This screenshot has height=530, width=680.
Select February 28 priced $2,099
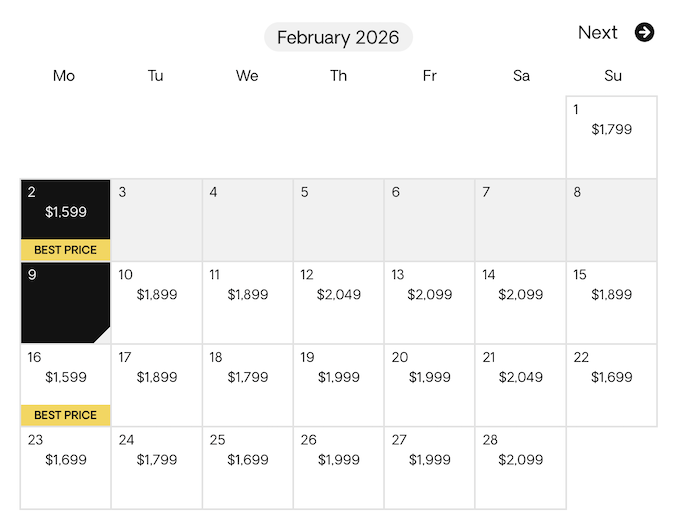pyautogui.click(x=521, y=468)
